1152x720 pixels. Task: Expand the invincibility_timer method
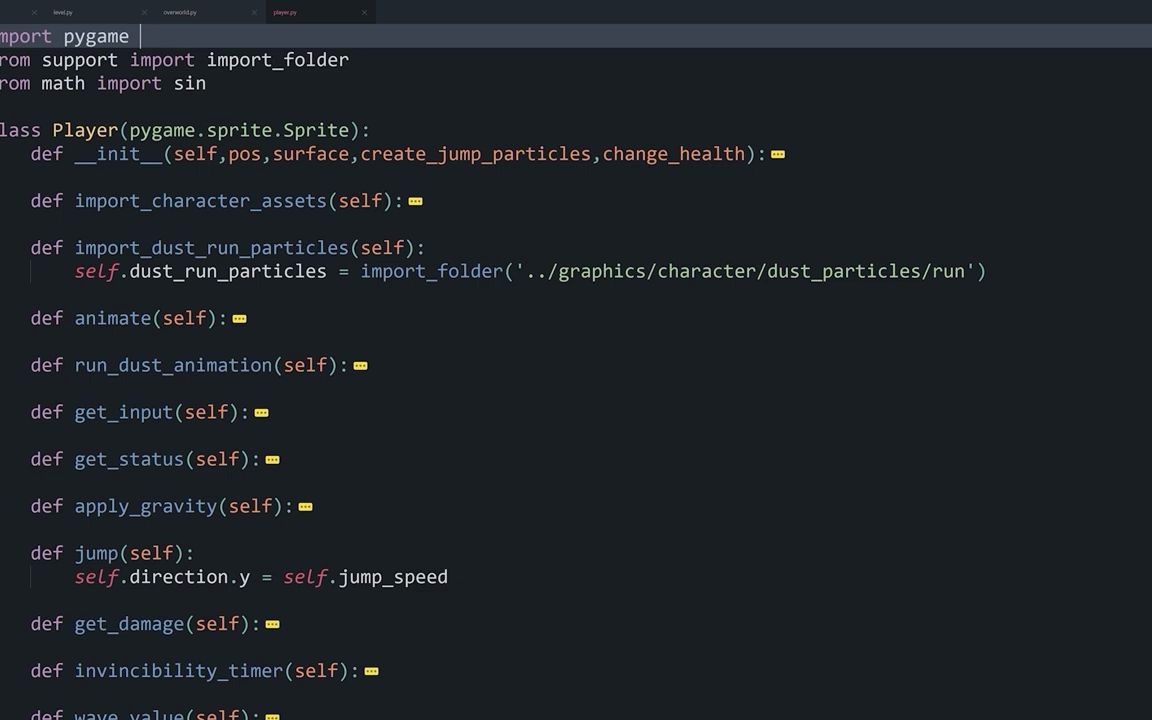click(371, 670)
